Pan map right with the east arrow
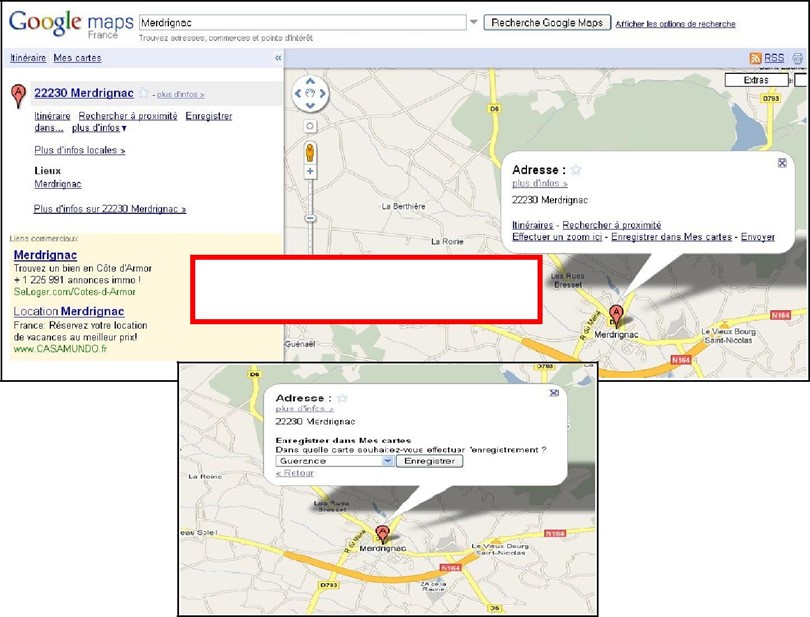The image size is (810, 617). 323,94
